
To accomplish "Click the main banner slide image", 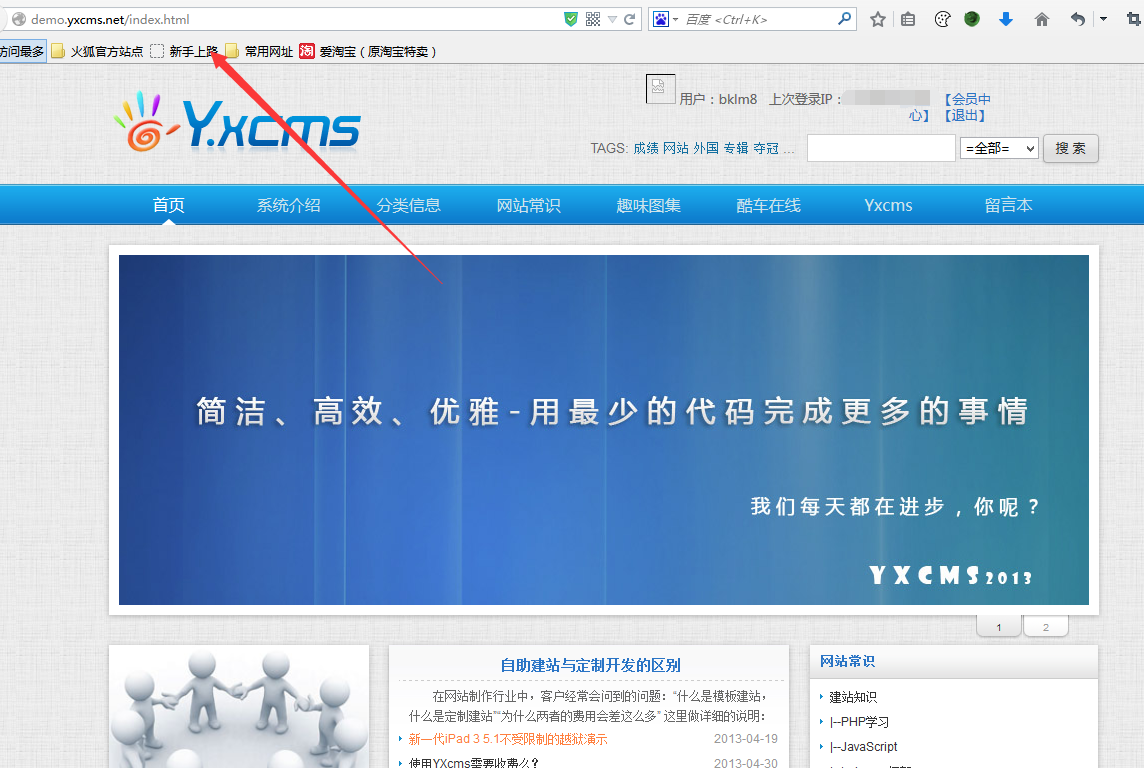I will point(603,430).
